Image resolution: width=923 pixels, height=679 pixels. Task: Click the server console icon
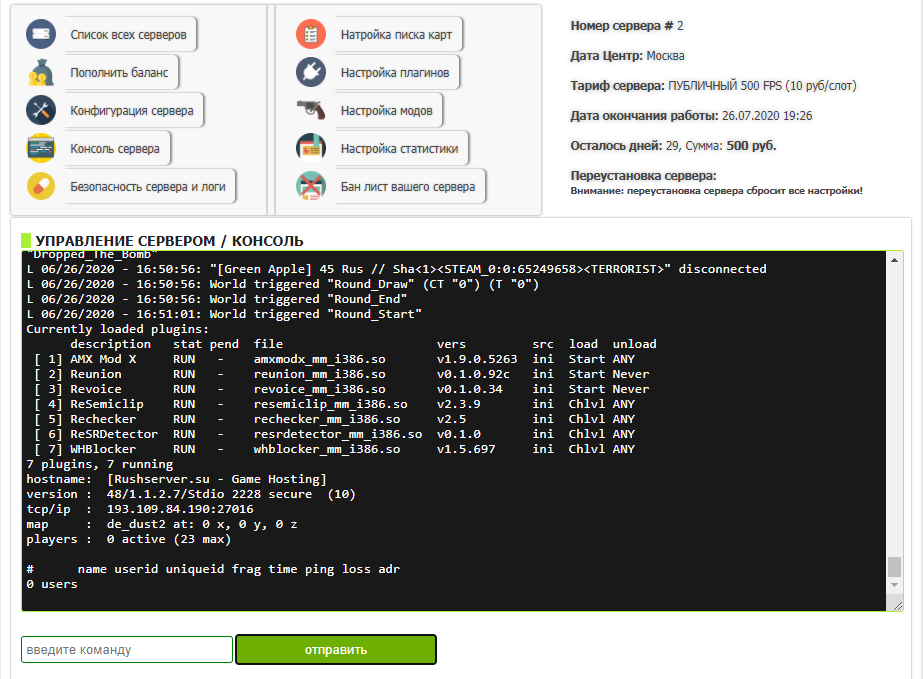coord(41,148)
